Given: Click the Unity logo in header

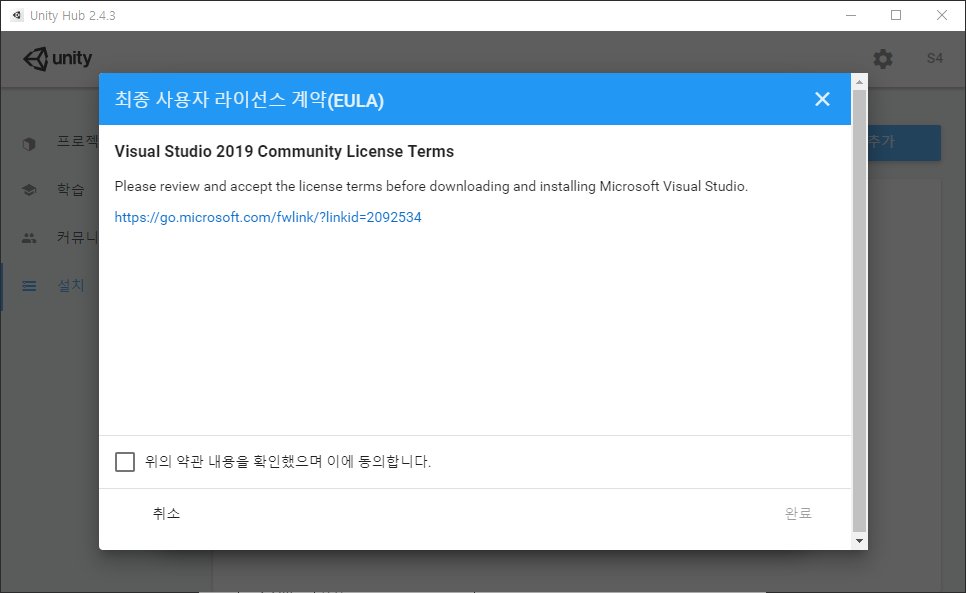Looking at the screenshot, I should click(58, 58).
